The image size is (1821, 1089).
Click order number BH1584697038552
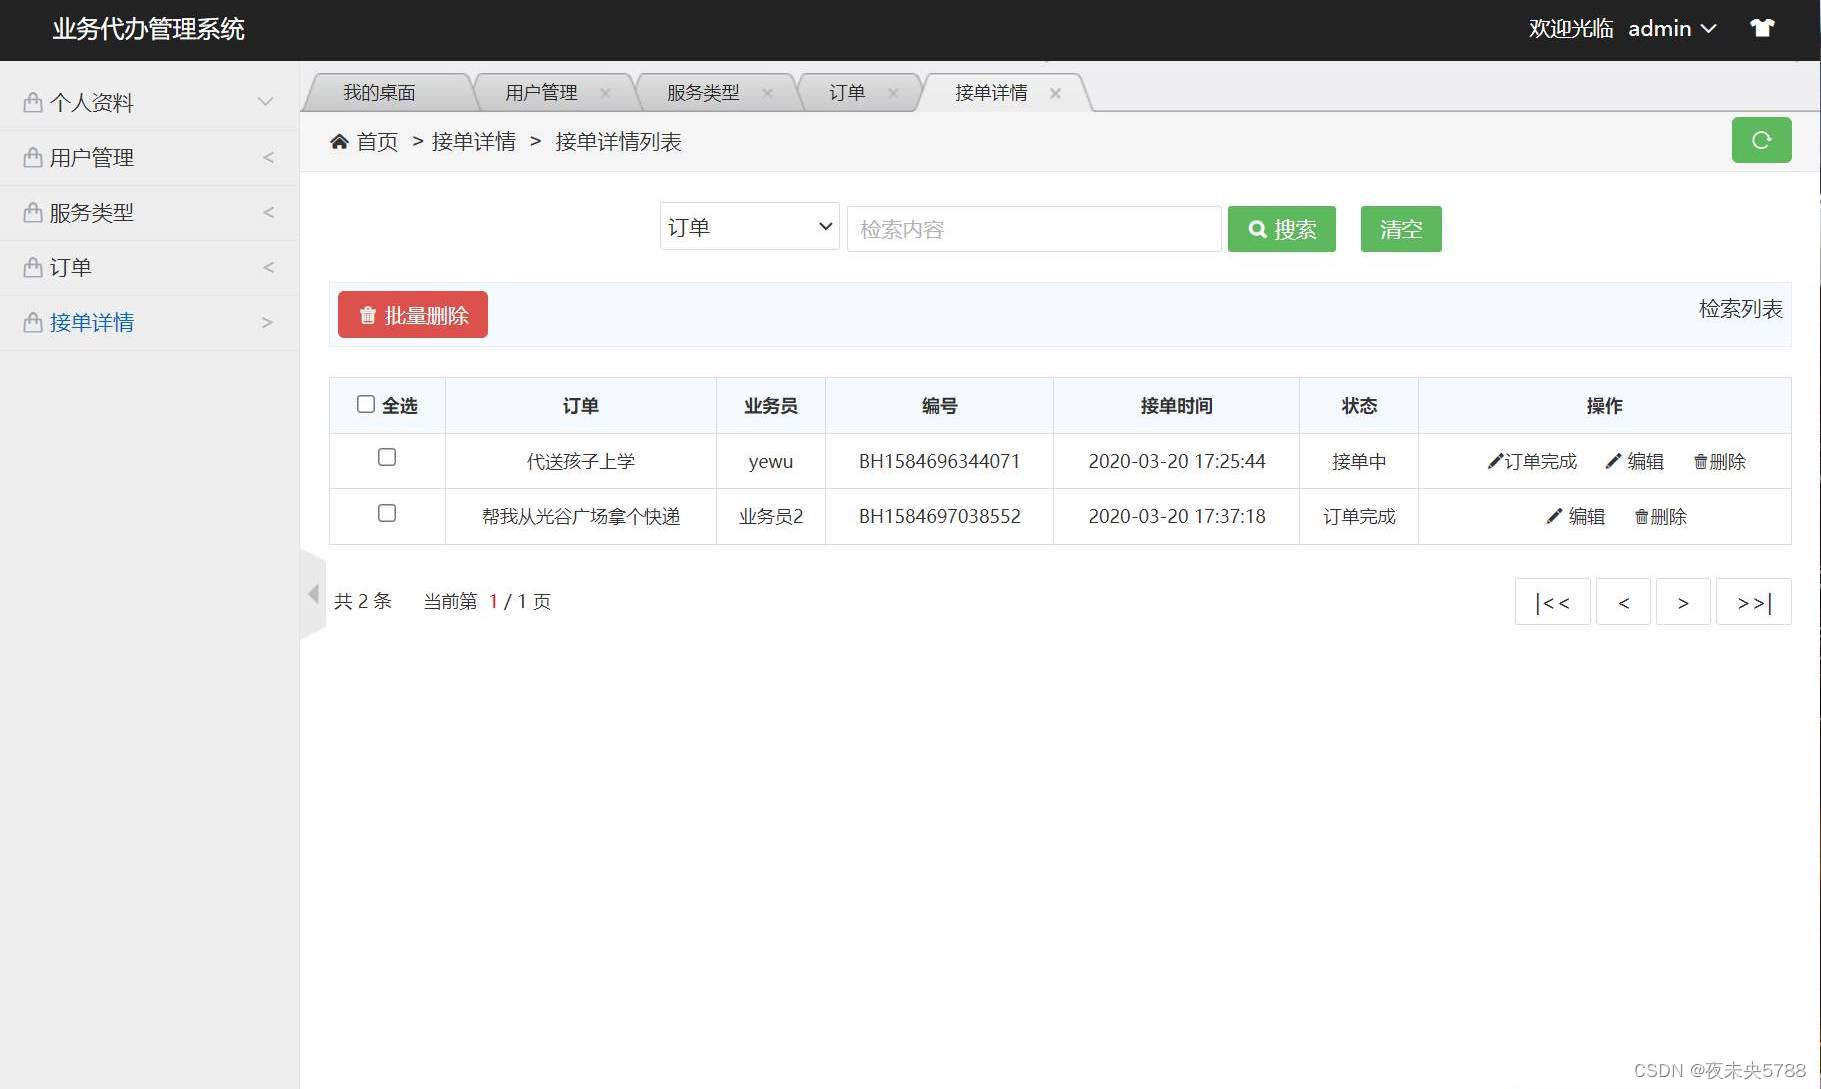pos(939,516)
